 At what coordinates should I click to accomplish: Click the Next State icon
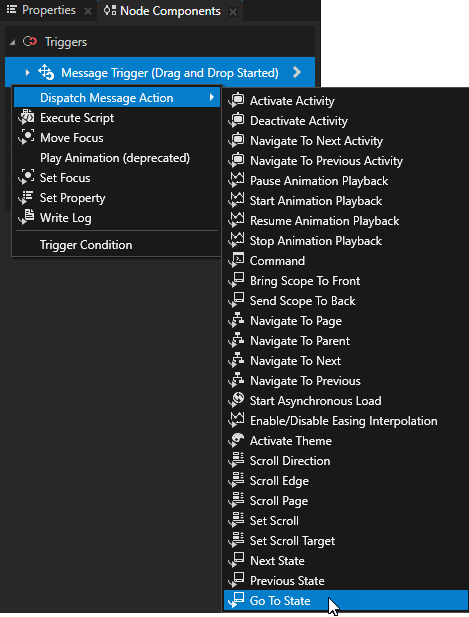(237, 561)
